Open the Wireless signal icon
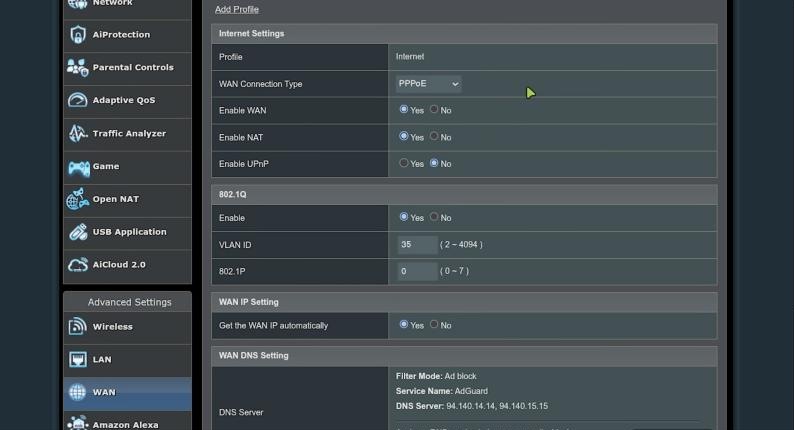This screenshot has width=794, height=430. click(77, 327)
